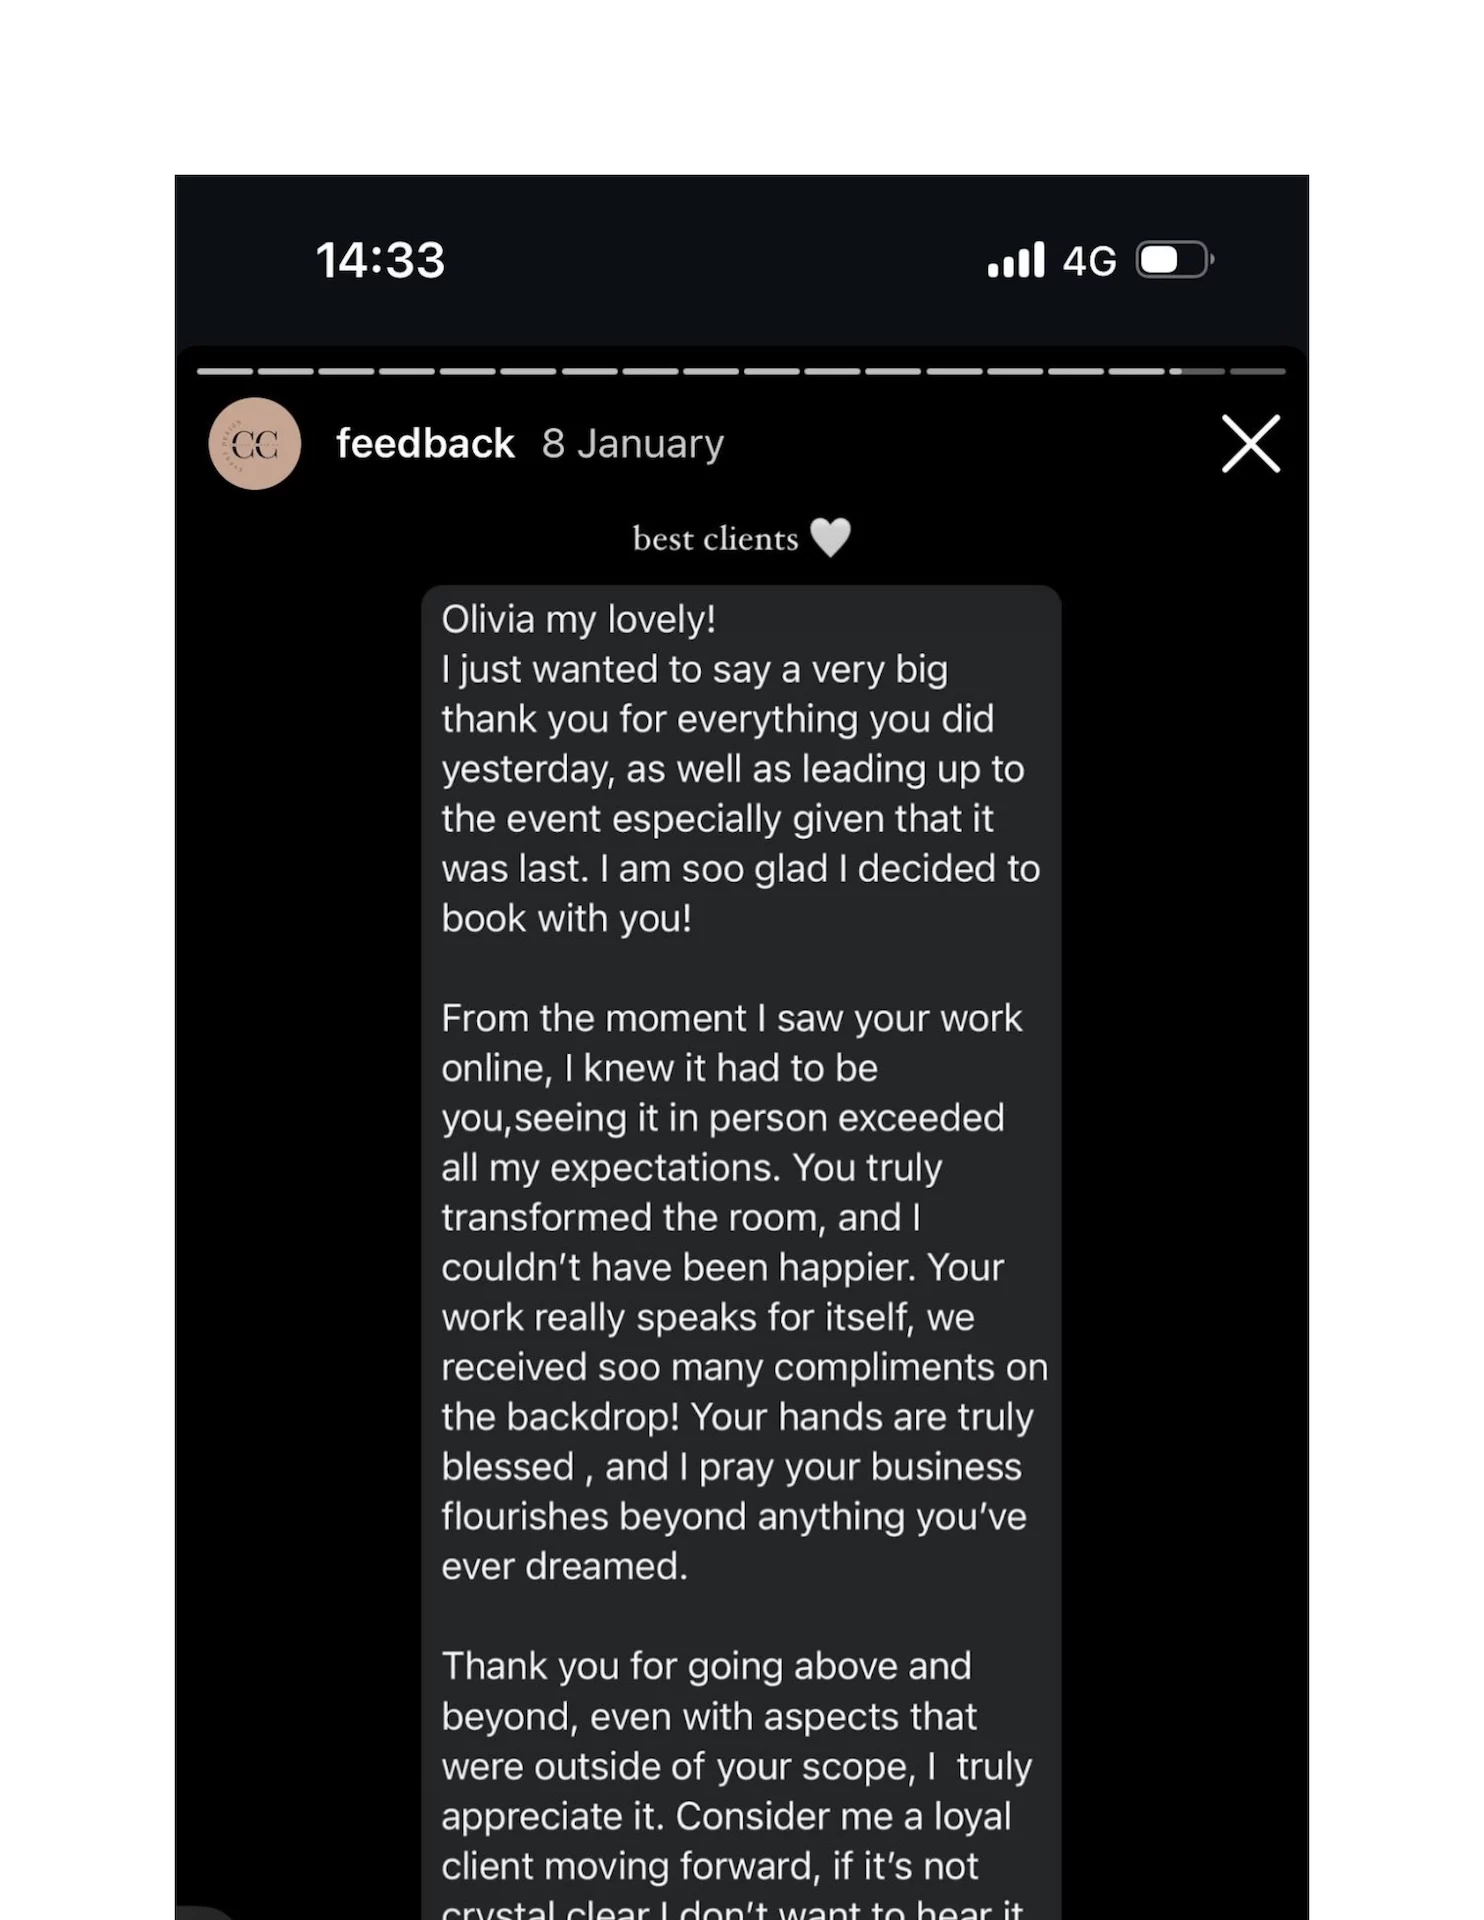
Task: Tap the white heart emoji sticker
Action: [830, 537]
